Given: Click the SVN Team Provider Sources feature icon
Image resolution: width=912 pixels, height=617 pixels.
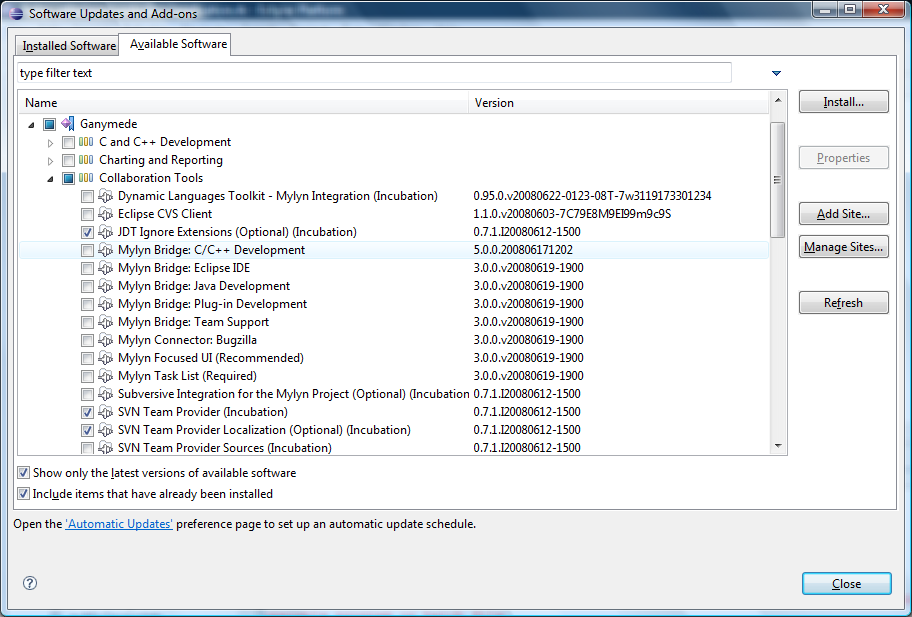Looking at the screenshot, I should 105,448.
